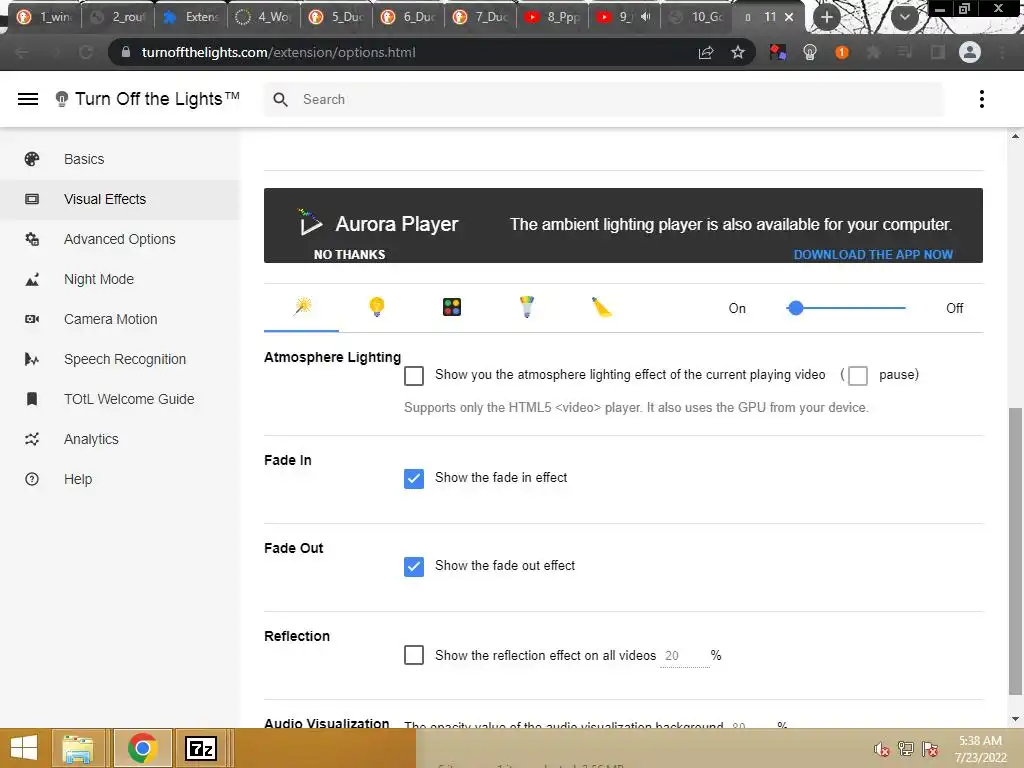
Task: Open the Windows Start button
Action: point(24,748)
